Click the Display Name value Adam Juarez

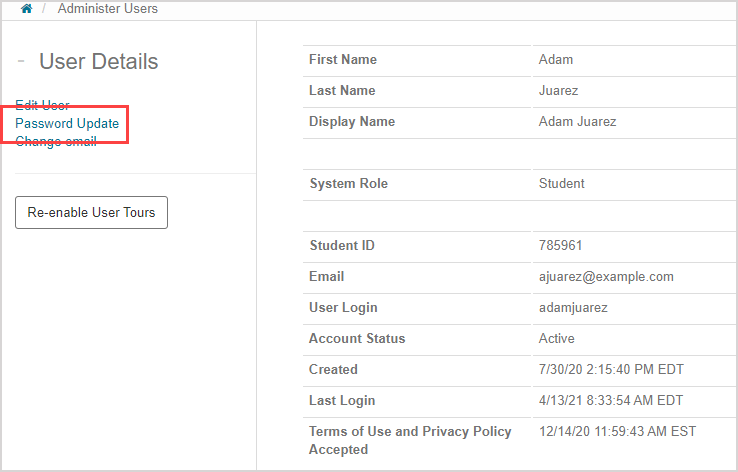[577, 122]
